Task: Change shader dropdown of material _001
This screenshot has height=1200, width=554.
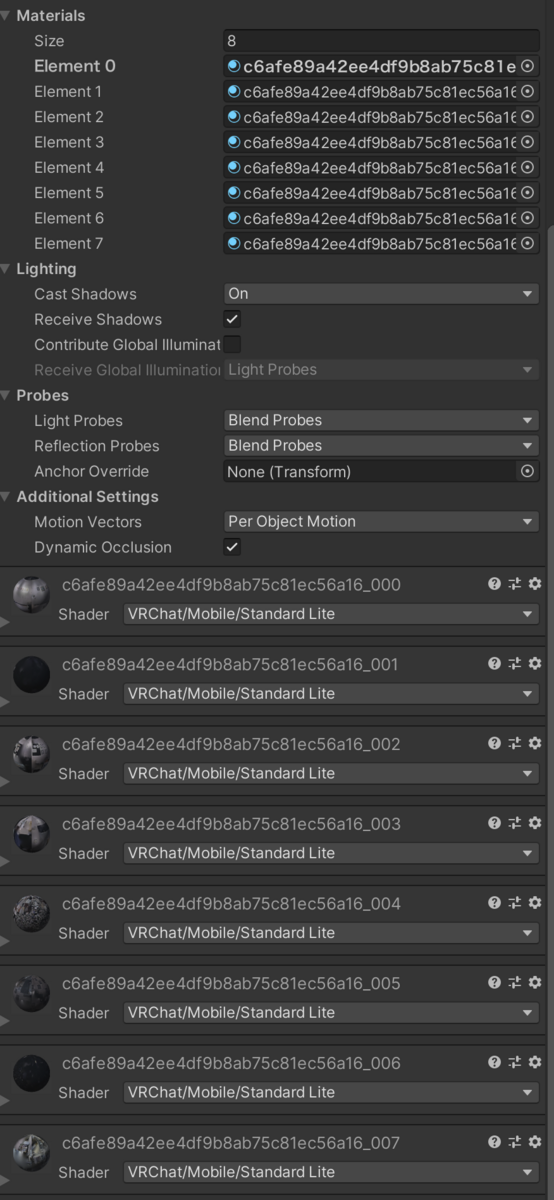Action: click(331, 694)
